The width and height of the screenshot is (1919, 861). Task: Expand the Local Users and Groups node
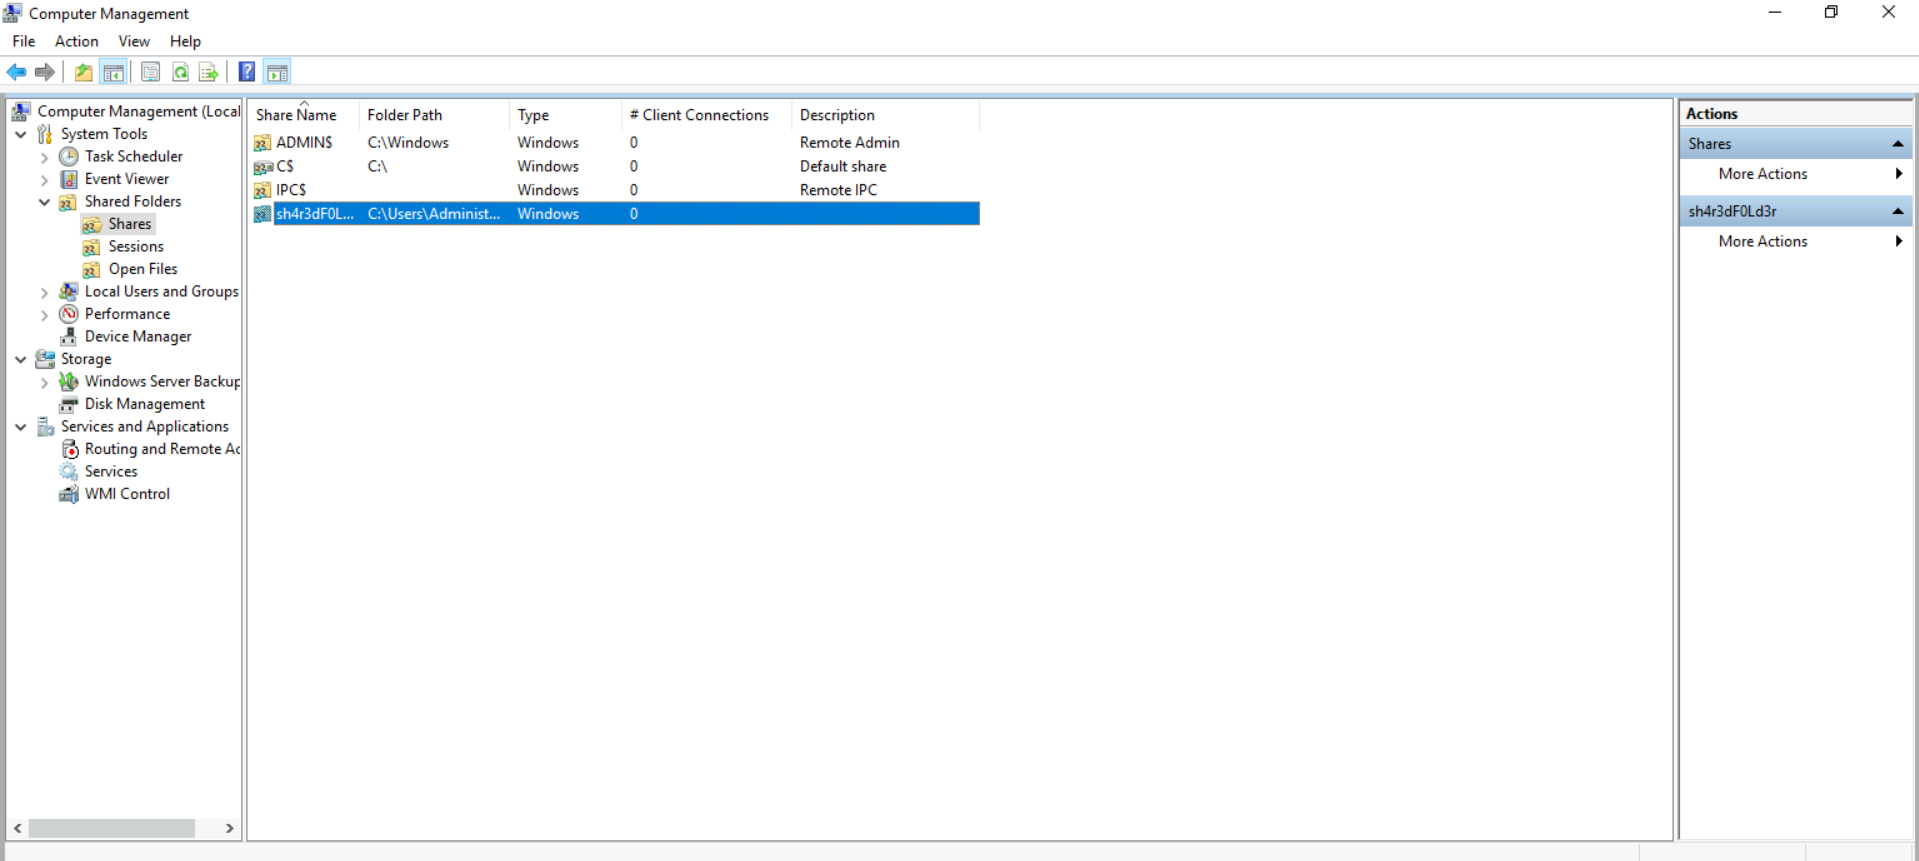point(44,292)
